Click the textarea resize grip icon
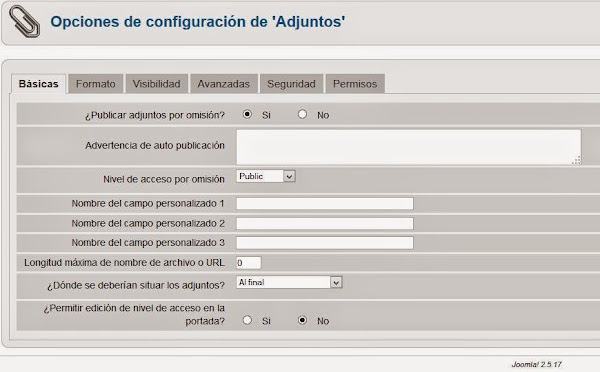Image resolution: width=600 pixels, height=372 pixels. pyautogui.click(x=576, y=160)
